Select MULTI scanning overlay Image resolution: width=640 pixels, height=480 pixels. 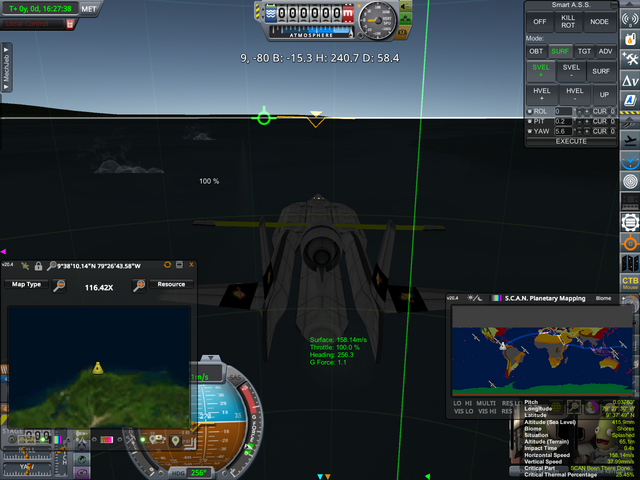click(486, 403)
